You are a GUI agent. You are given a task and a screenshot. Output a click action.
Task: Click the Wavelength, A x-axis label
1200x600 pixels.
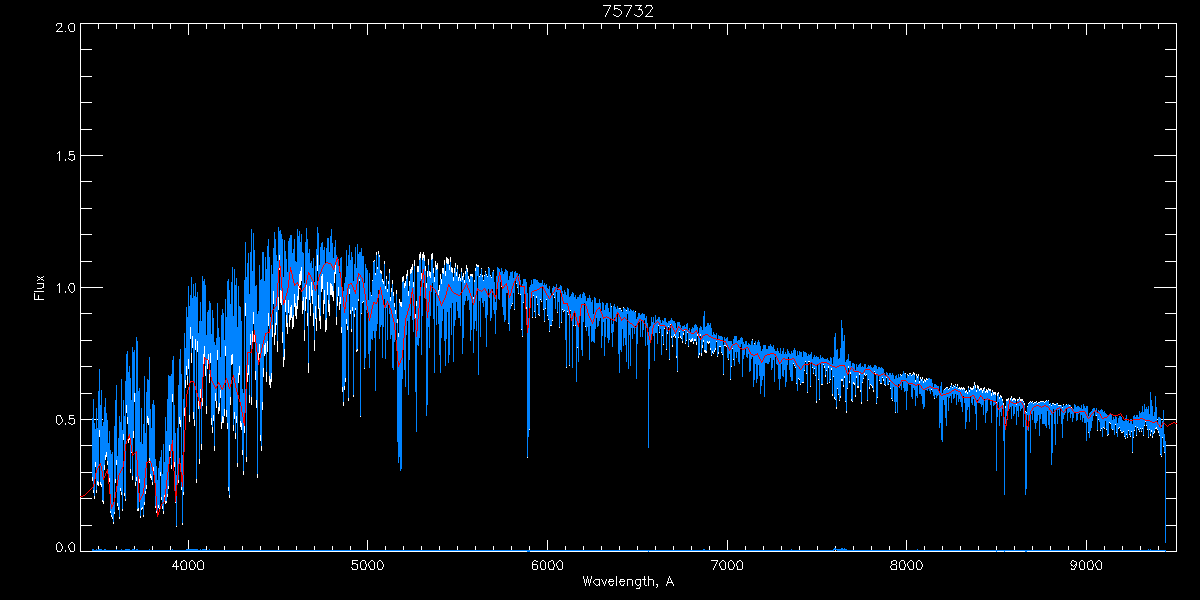627,582
